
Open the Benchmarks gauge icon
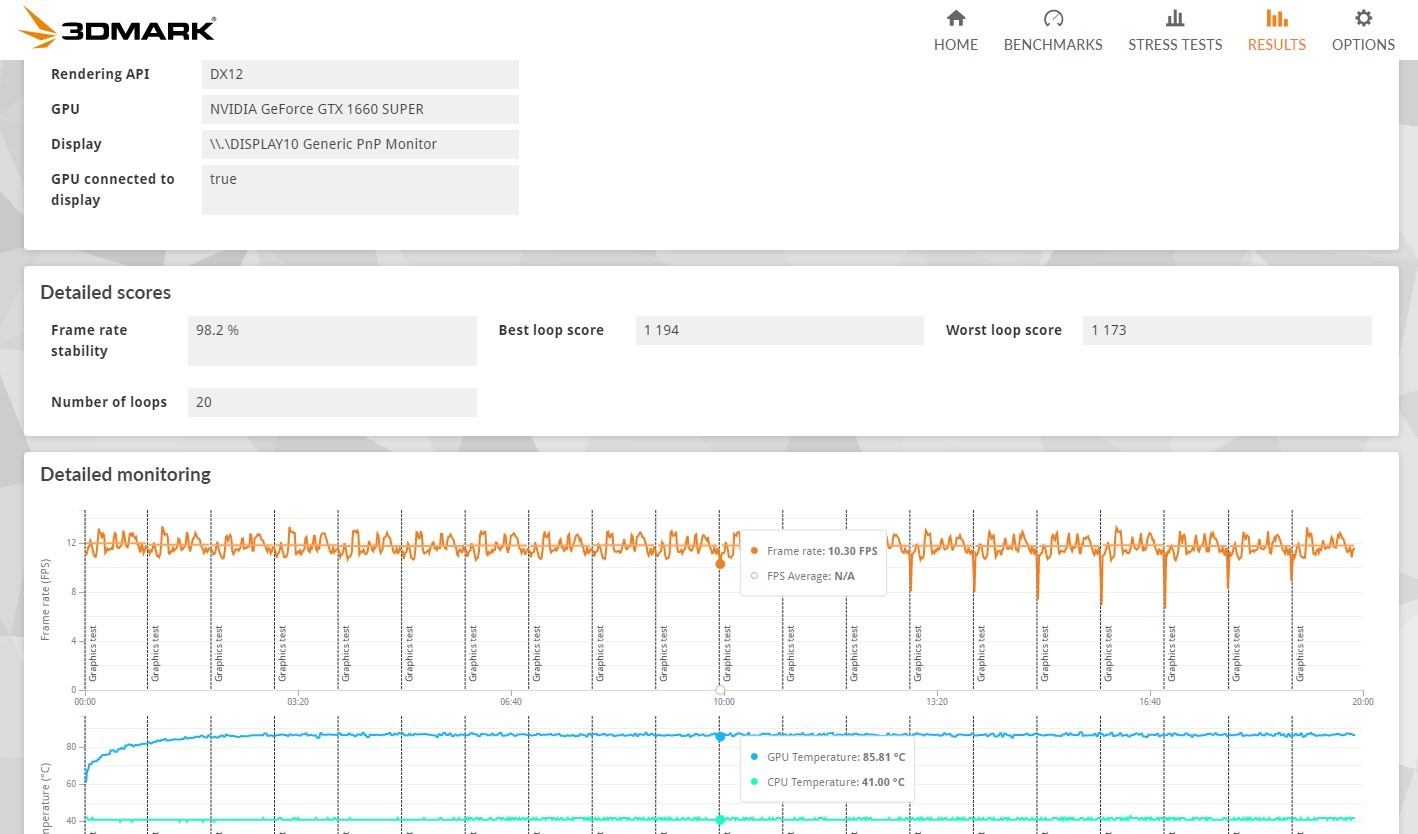[1053, 18]
